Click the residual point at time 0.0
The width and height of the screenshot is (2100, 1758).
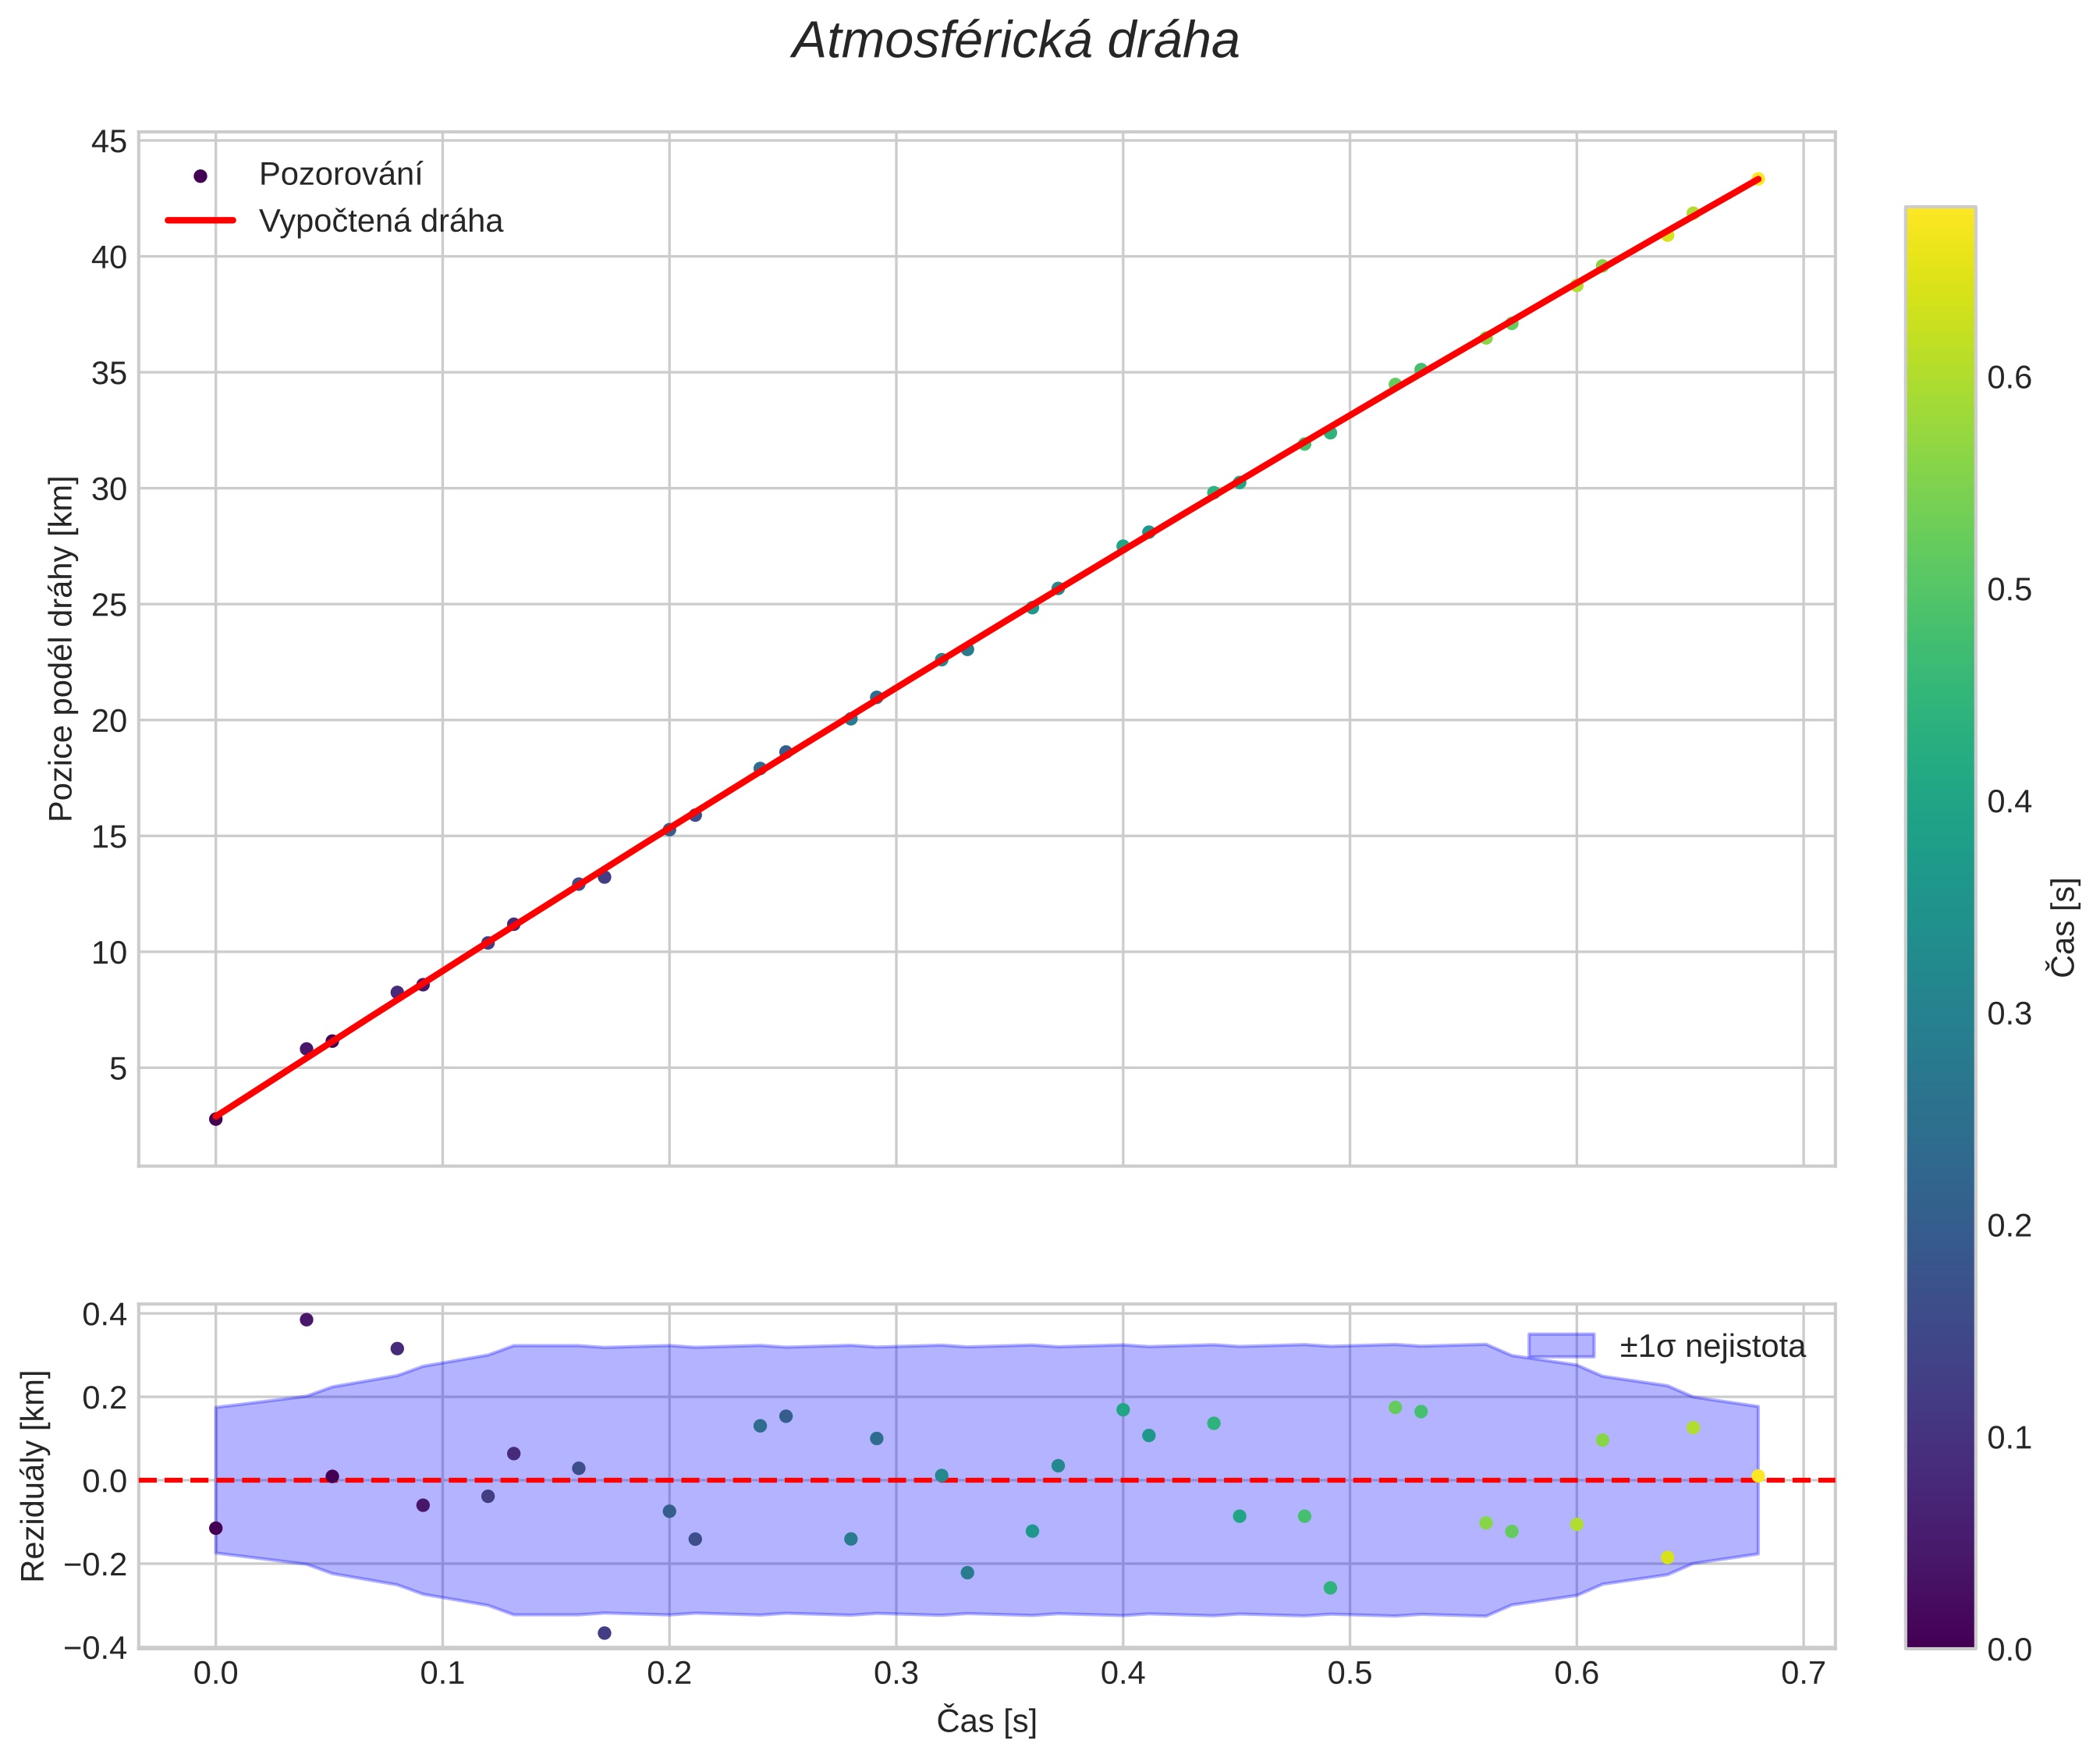tap(215, 1528)
